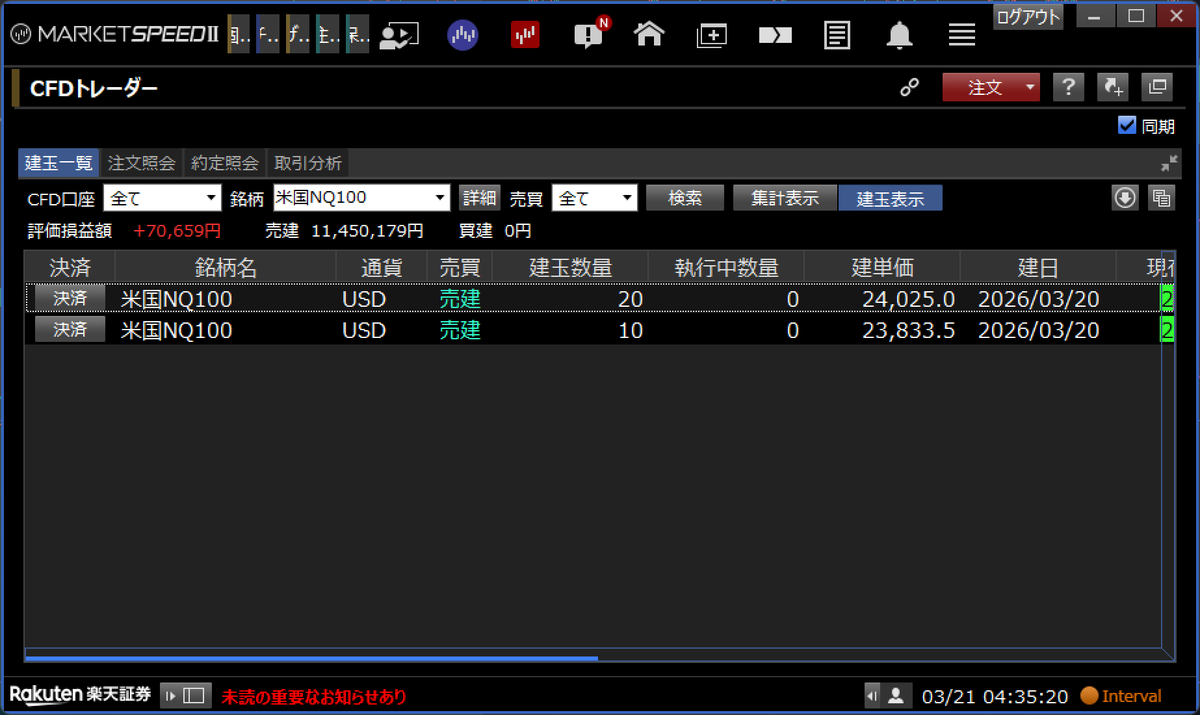Screen dimensions: 1200x715
Task: Toggle the sidebar panel icon beside Rakuten logo
Action: point(184,695)
